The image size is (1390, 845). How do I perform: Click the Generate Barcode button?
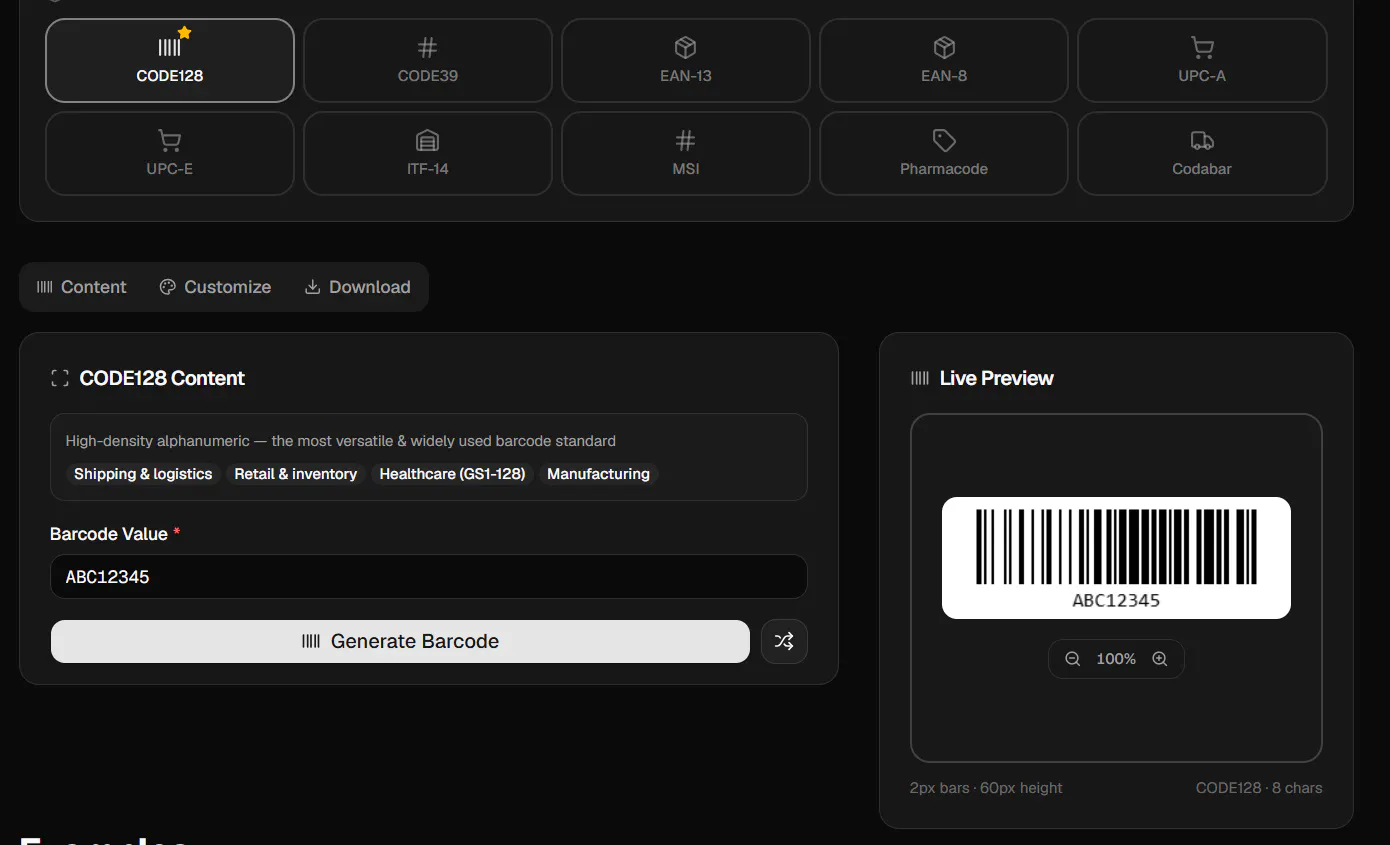[x=400, y=641]
